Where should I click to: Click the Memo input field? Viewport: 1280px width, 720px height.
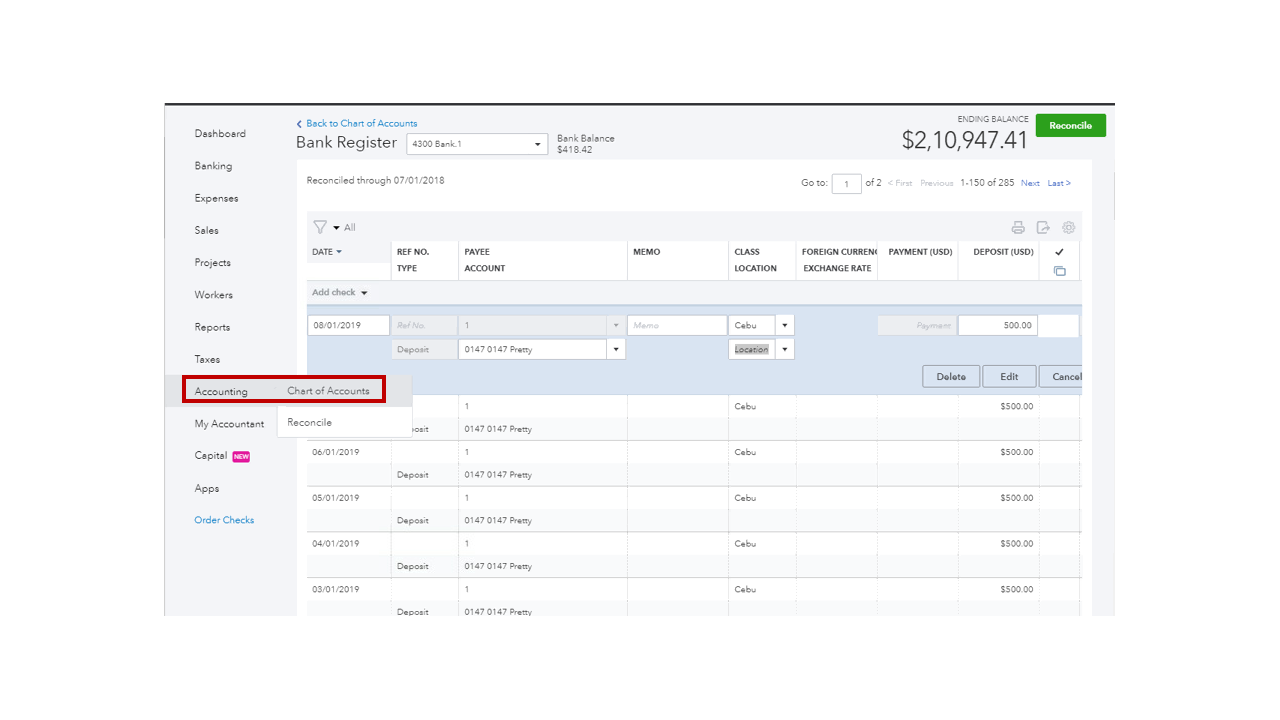(676, 326)
